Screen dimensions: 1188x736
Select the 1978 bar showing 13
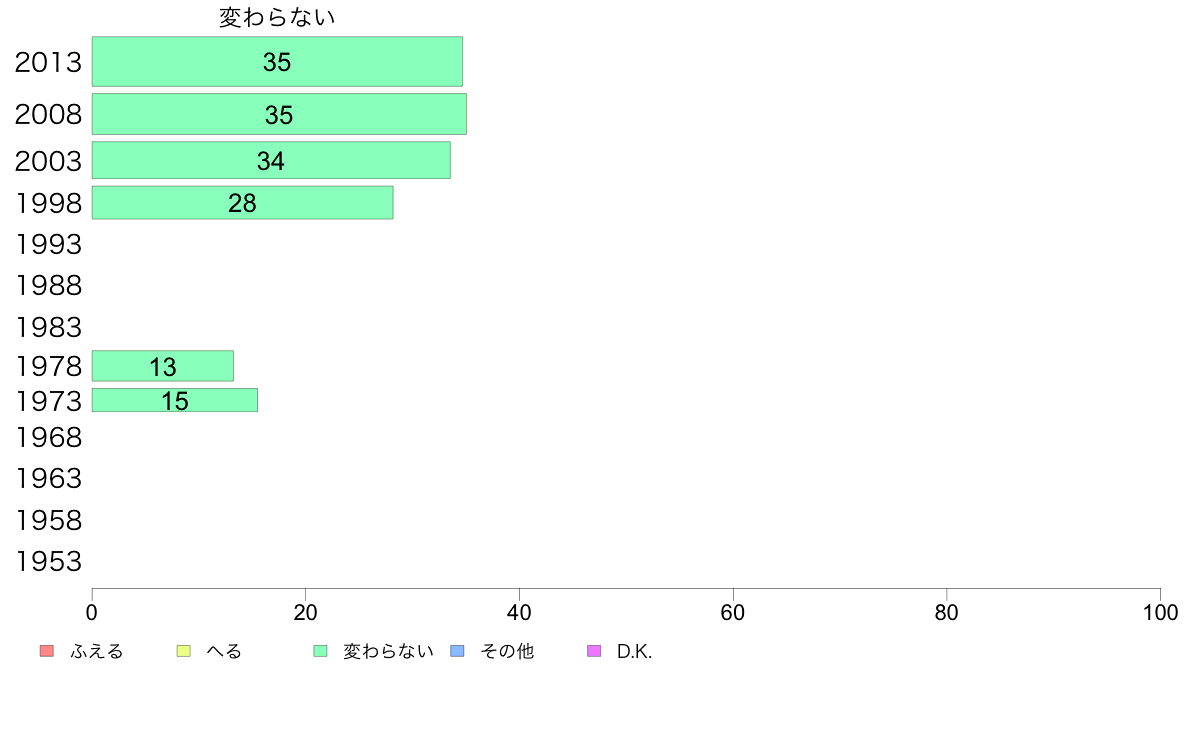163,366
